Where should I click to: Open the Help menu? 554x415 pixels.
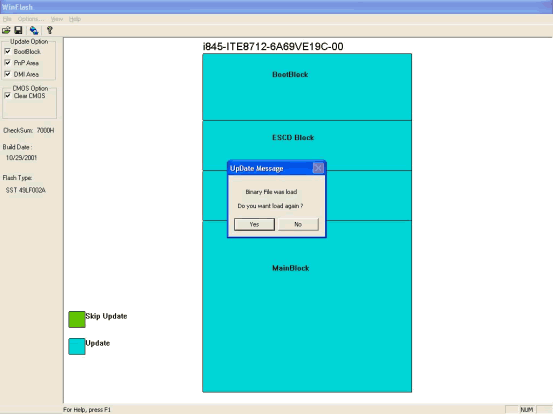[x=75, y=19]
